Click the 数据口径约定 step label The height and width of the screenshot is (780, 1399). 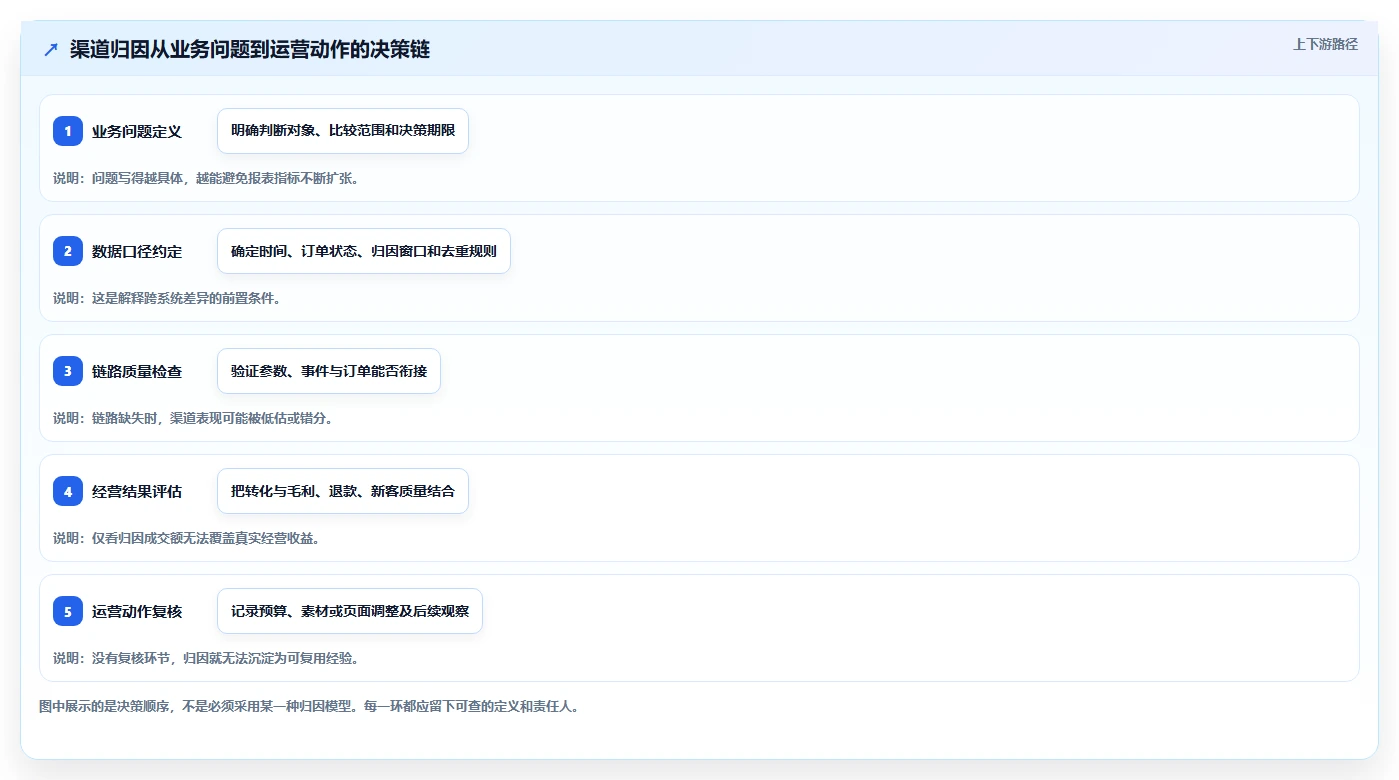137,251
